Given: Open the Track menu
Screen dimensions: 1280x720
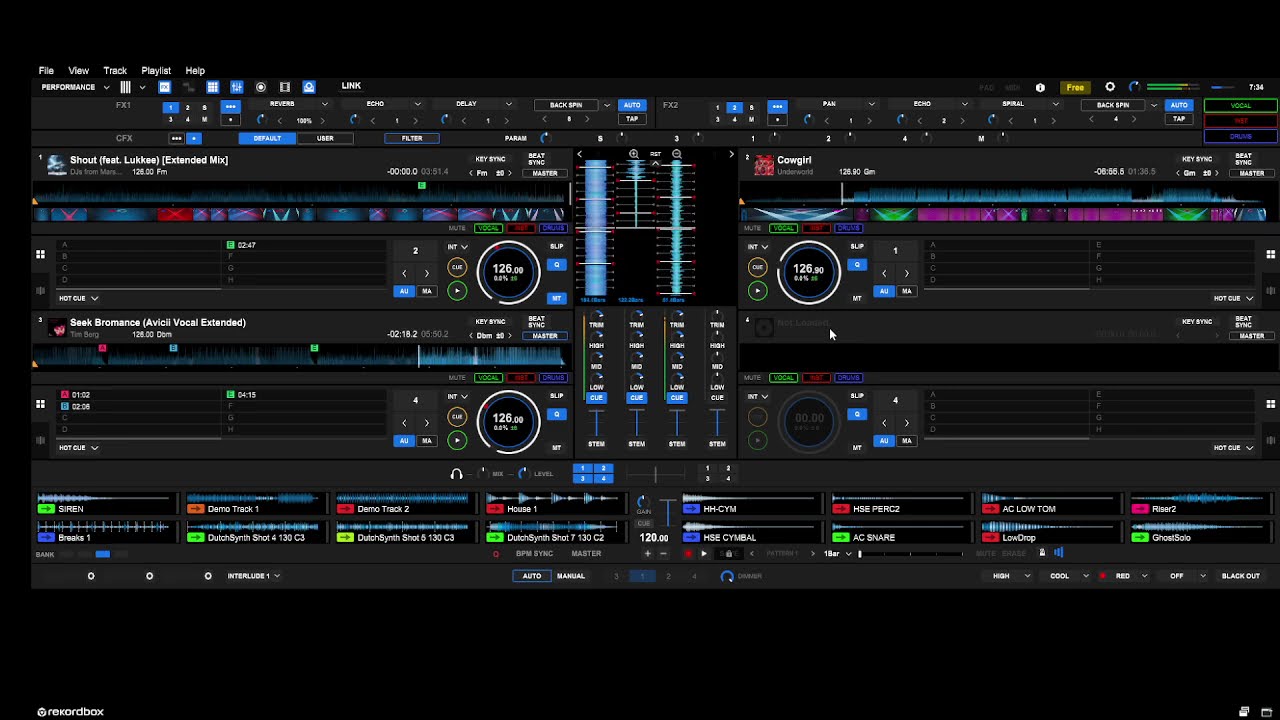Looking at the screenshot, I should pyautogui.click(x=115, y=71).
